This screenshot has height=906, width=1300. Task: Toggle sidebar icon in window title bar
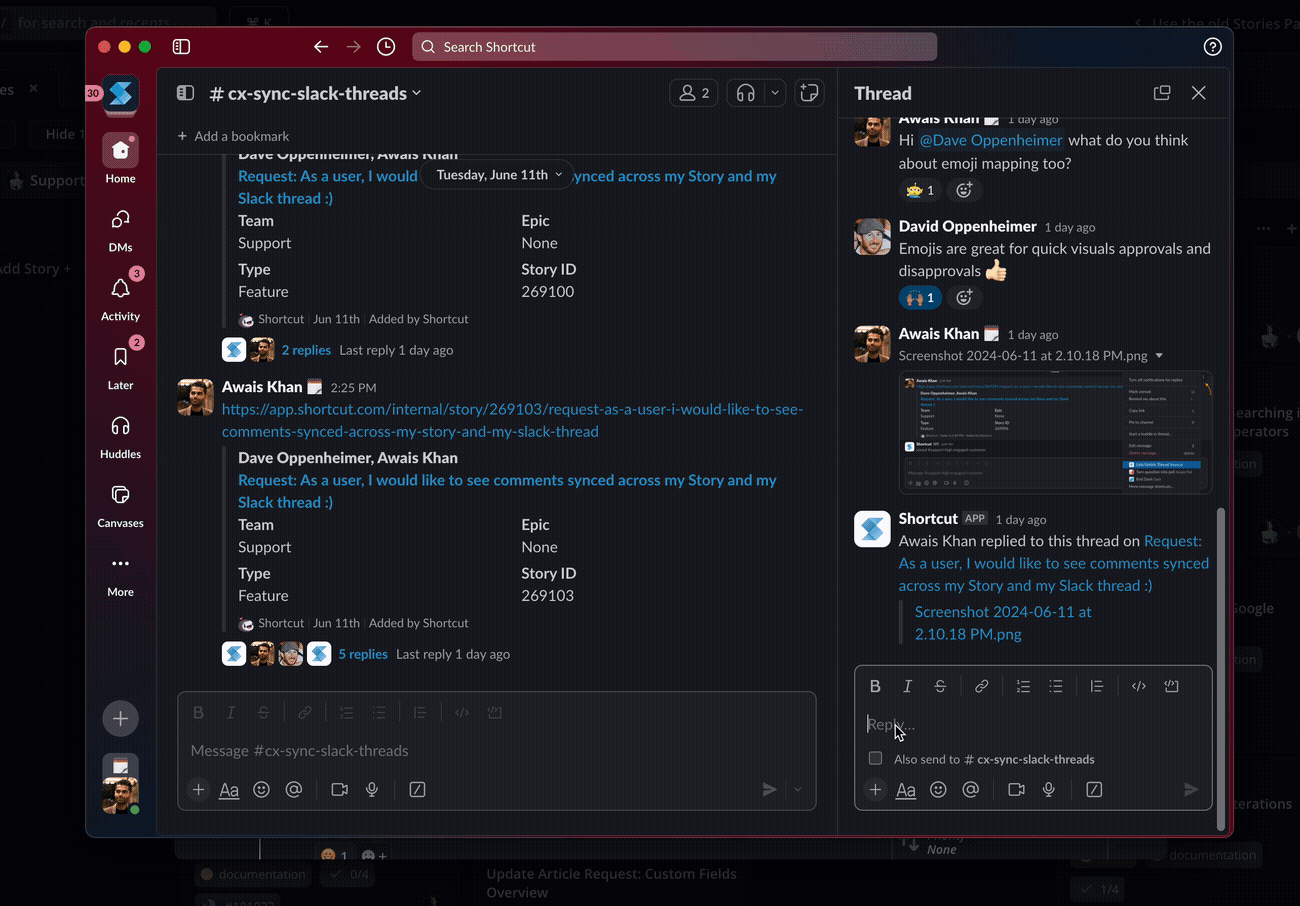click(x=181, y=46)
